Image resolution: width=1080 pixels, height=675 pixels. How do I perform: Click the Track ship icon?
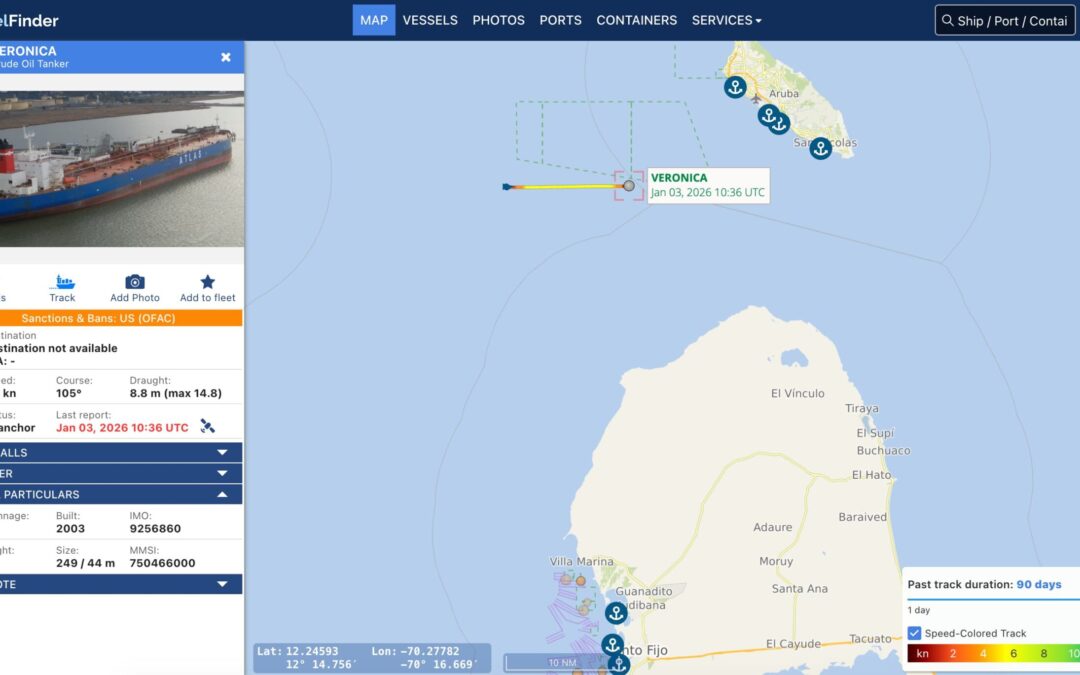(x=62, y=283)
